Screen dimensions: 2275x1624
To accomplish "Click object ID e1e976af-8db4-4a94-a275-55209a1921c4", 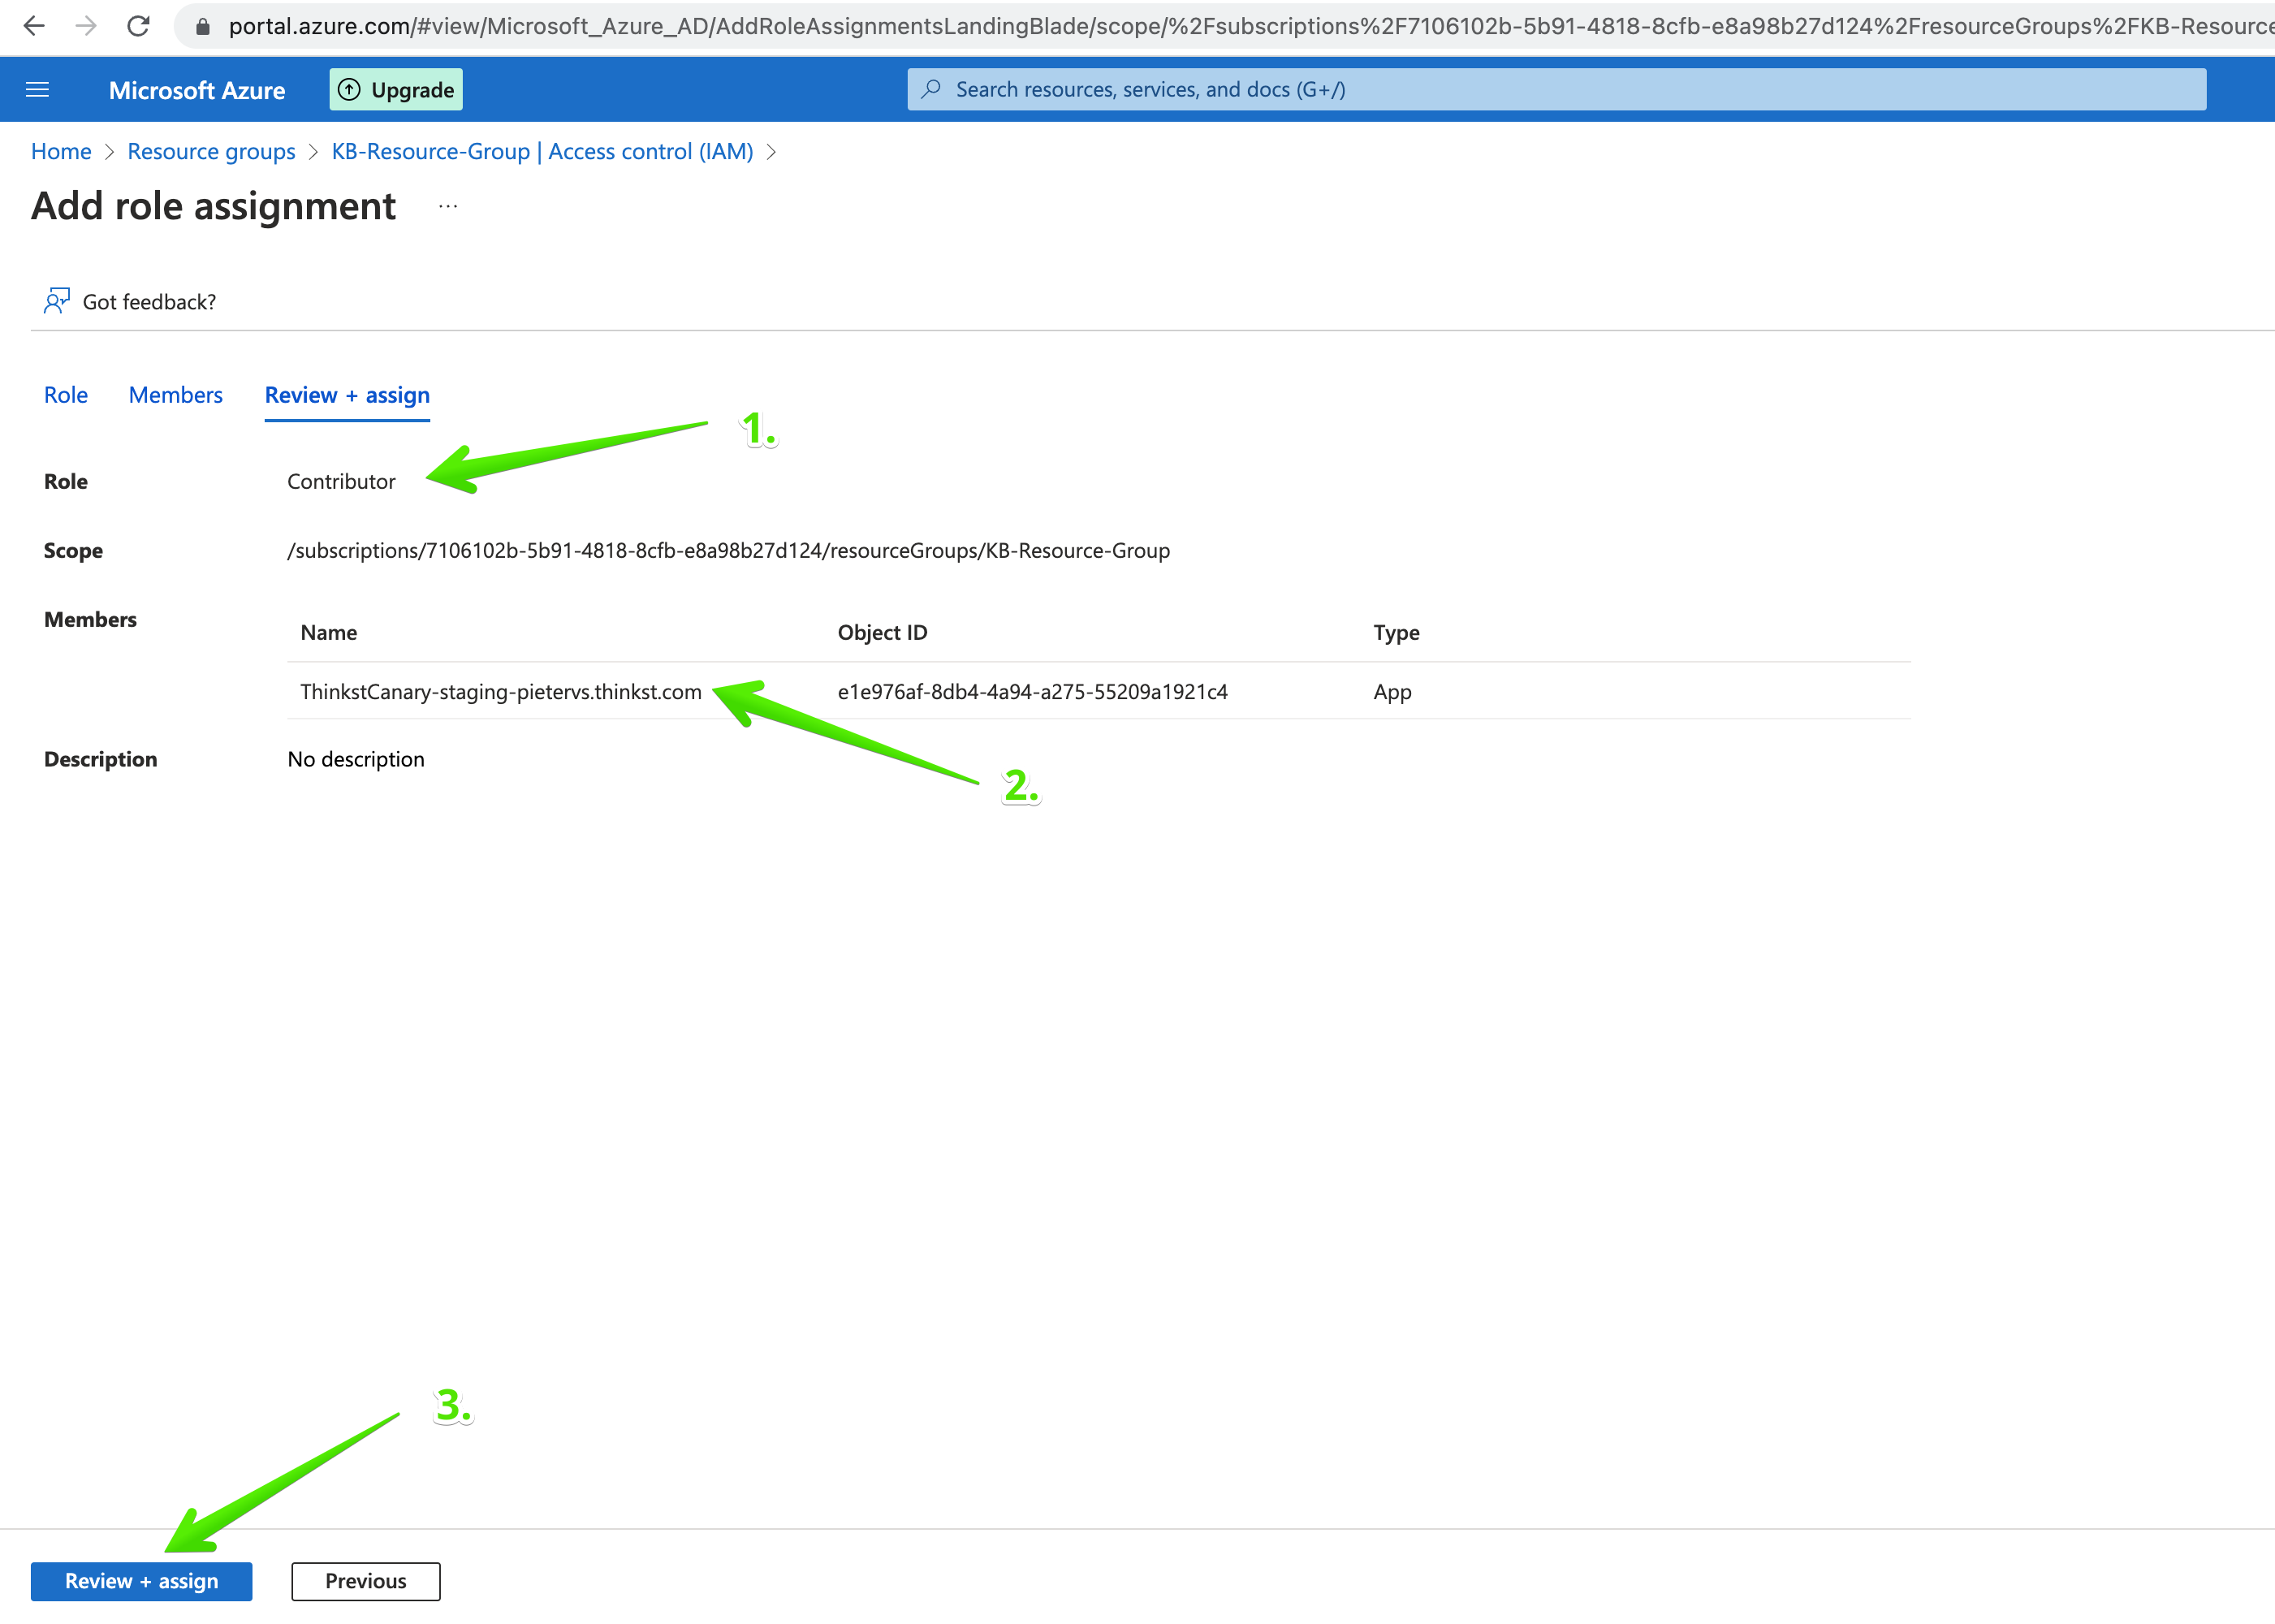I will [1032, 692].
